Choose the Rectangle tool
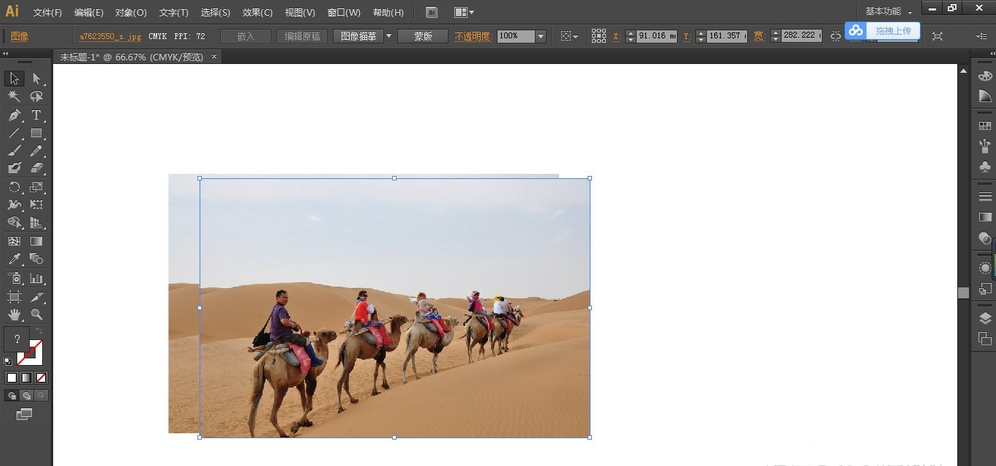This screenshot has width=996, height=466. coord(36,133)
